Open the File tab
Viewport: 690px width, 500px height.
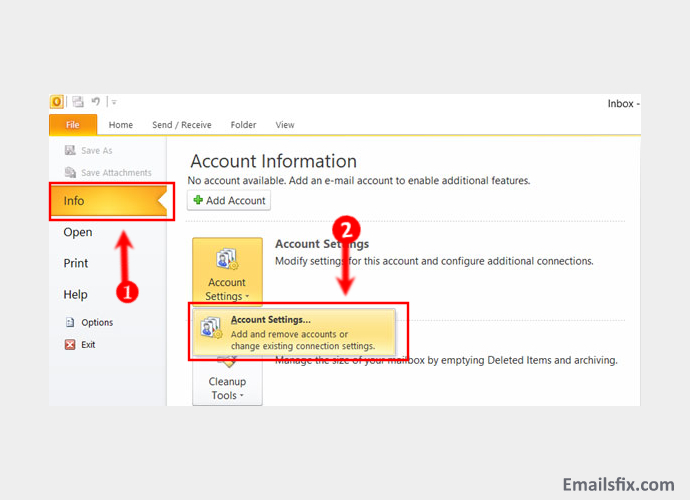coord(73,125)
